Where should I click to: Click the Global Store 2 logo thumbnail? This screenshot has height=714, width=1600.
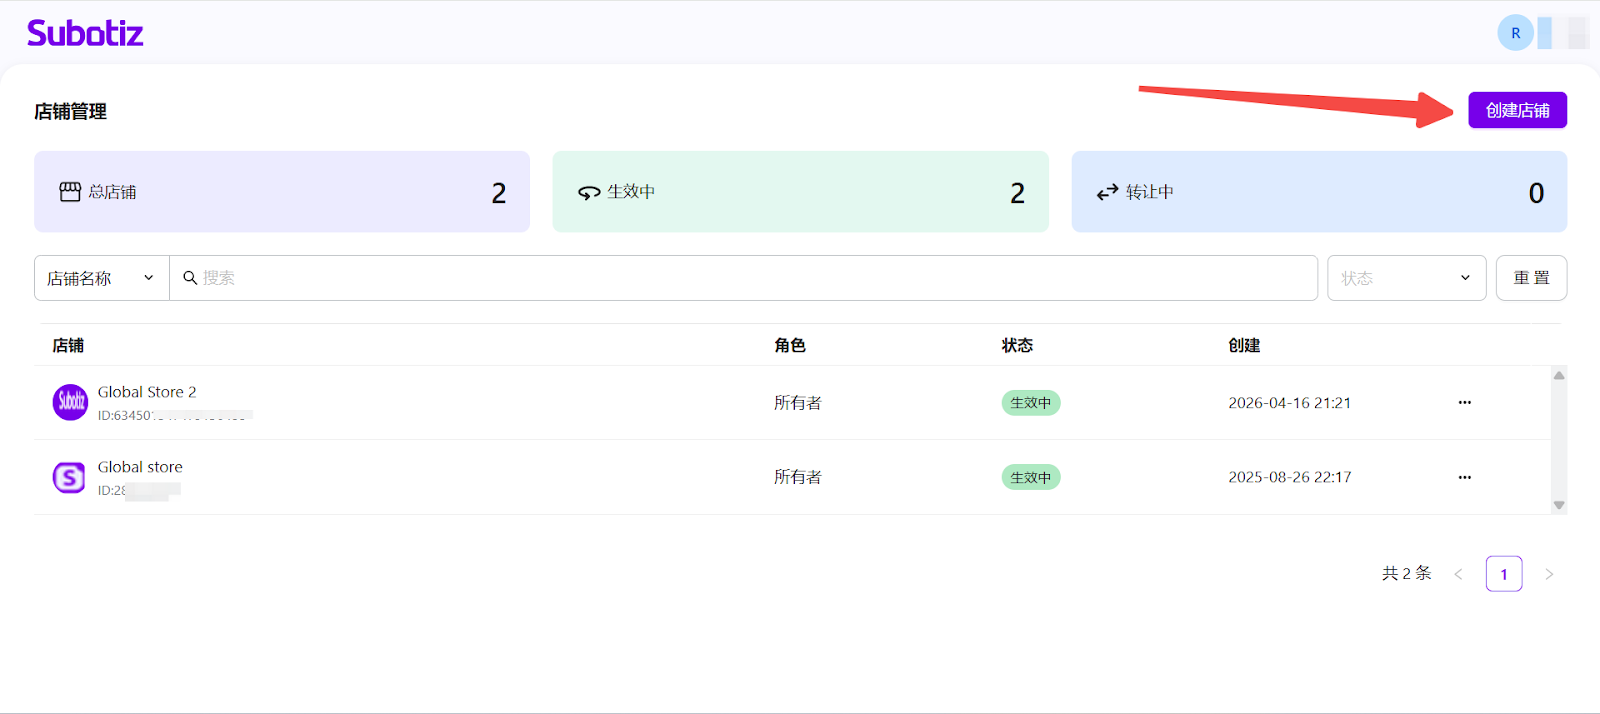click(x=70, y=402)
